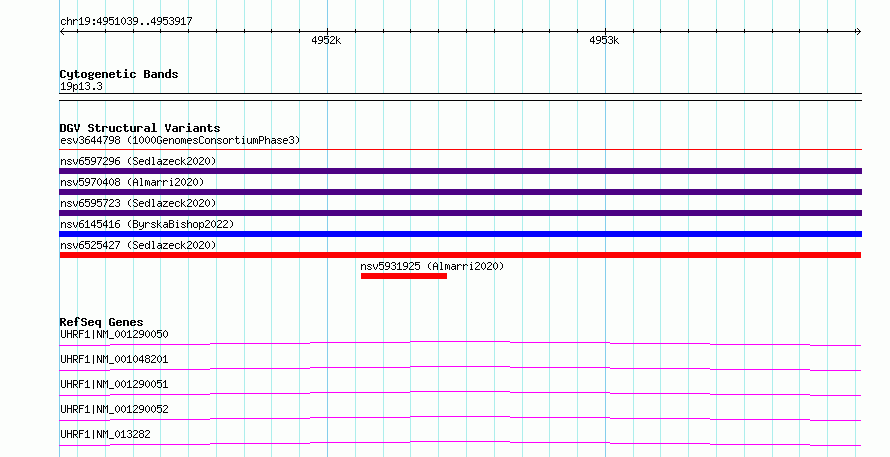Open the UHRF1|NM_001048201 transcript label

(x=114, y=359)
